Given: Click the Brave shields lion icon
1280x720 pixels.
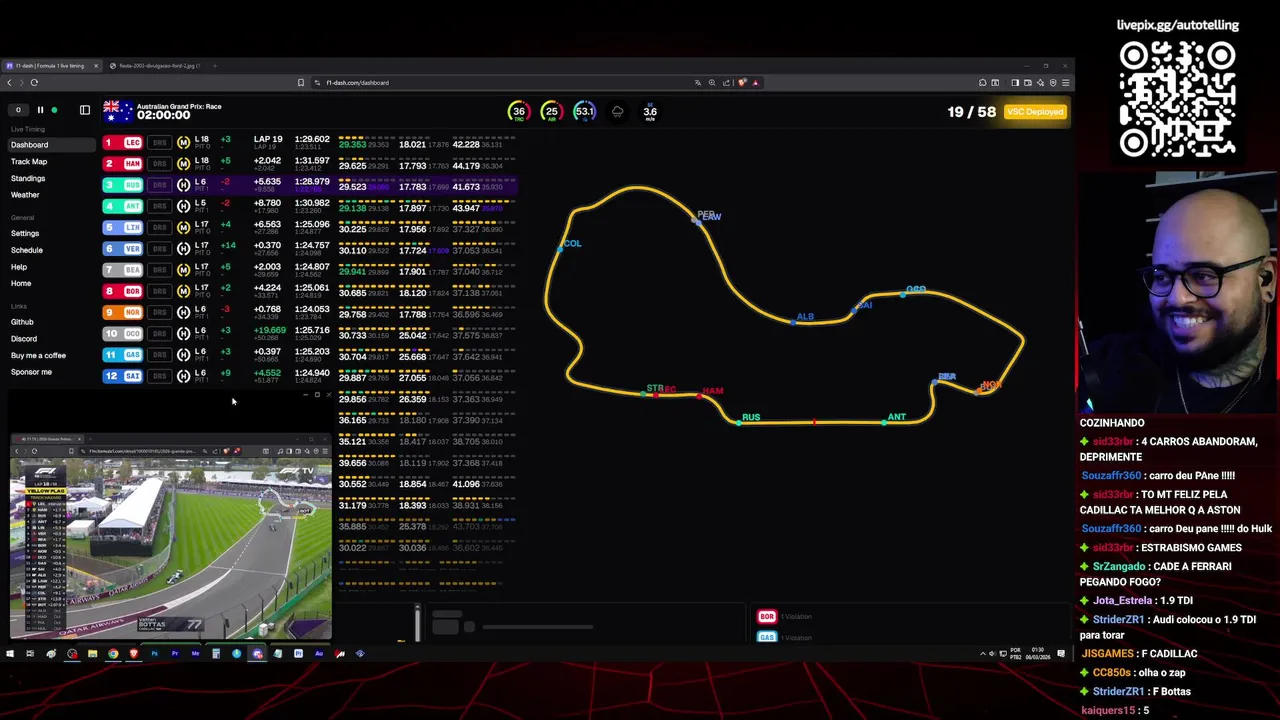Looking at the screenshot, I should coord(742,83).
